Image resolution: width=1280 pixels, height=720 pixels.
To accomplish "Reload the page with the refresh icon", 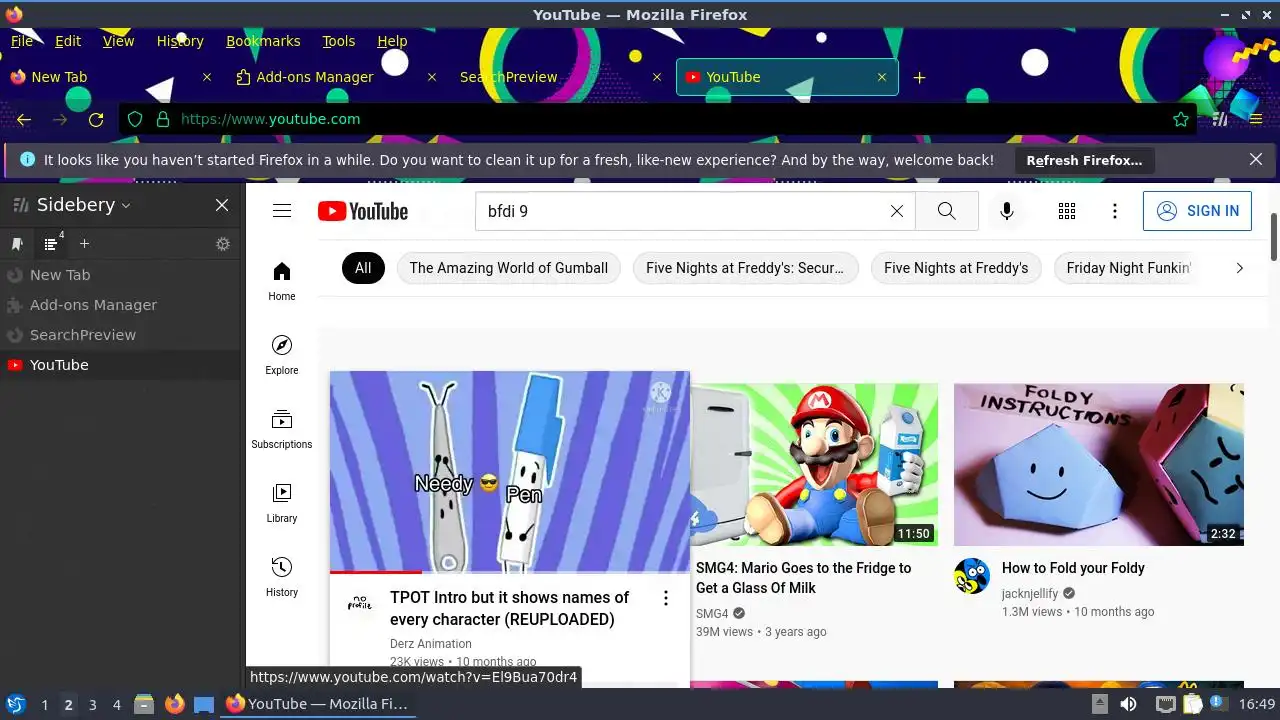I will coord(96,119).
